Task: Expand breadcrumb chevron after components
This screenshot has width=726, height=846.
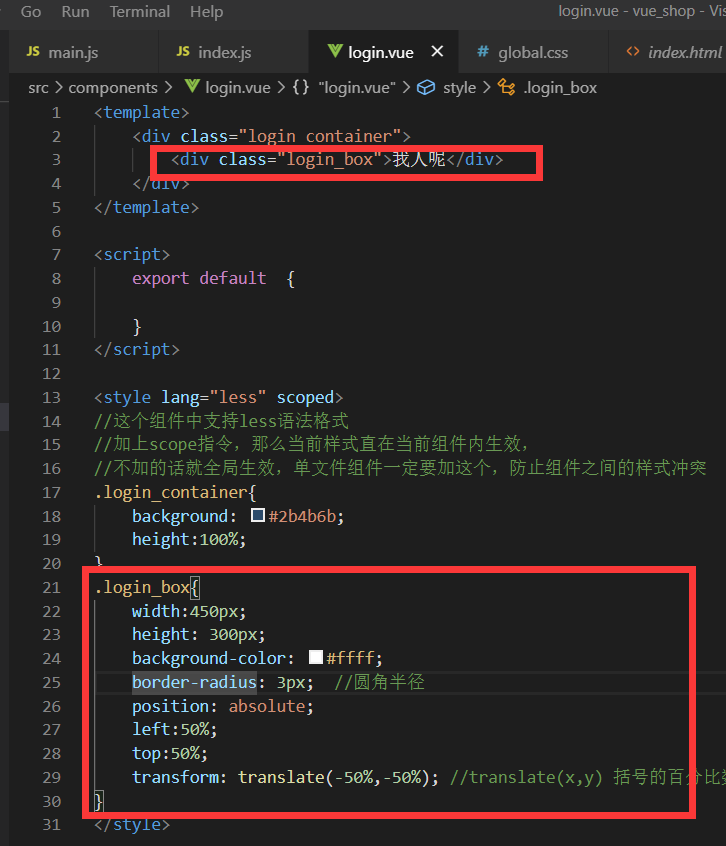Action: (168, 87)
